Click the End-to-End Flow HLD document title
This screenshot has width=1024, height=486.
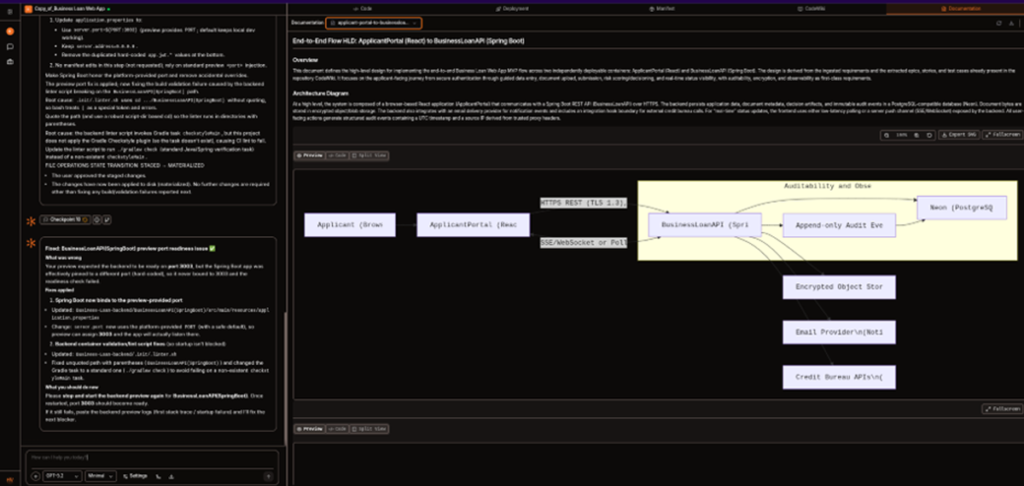coord(408,40)
